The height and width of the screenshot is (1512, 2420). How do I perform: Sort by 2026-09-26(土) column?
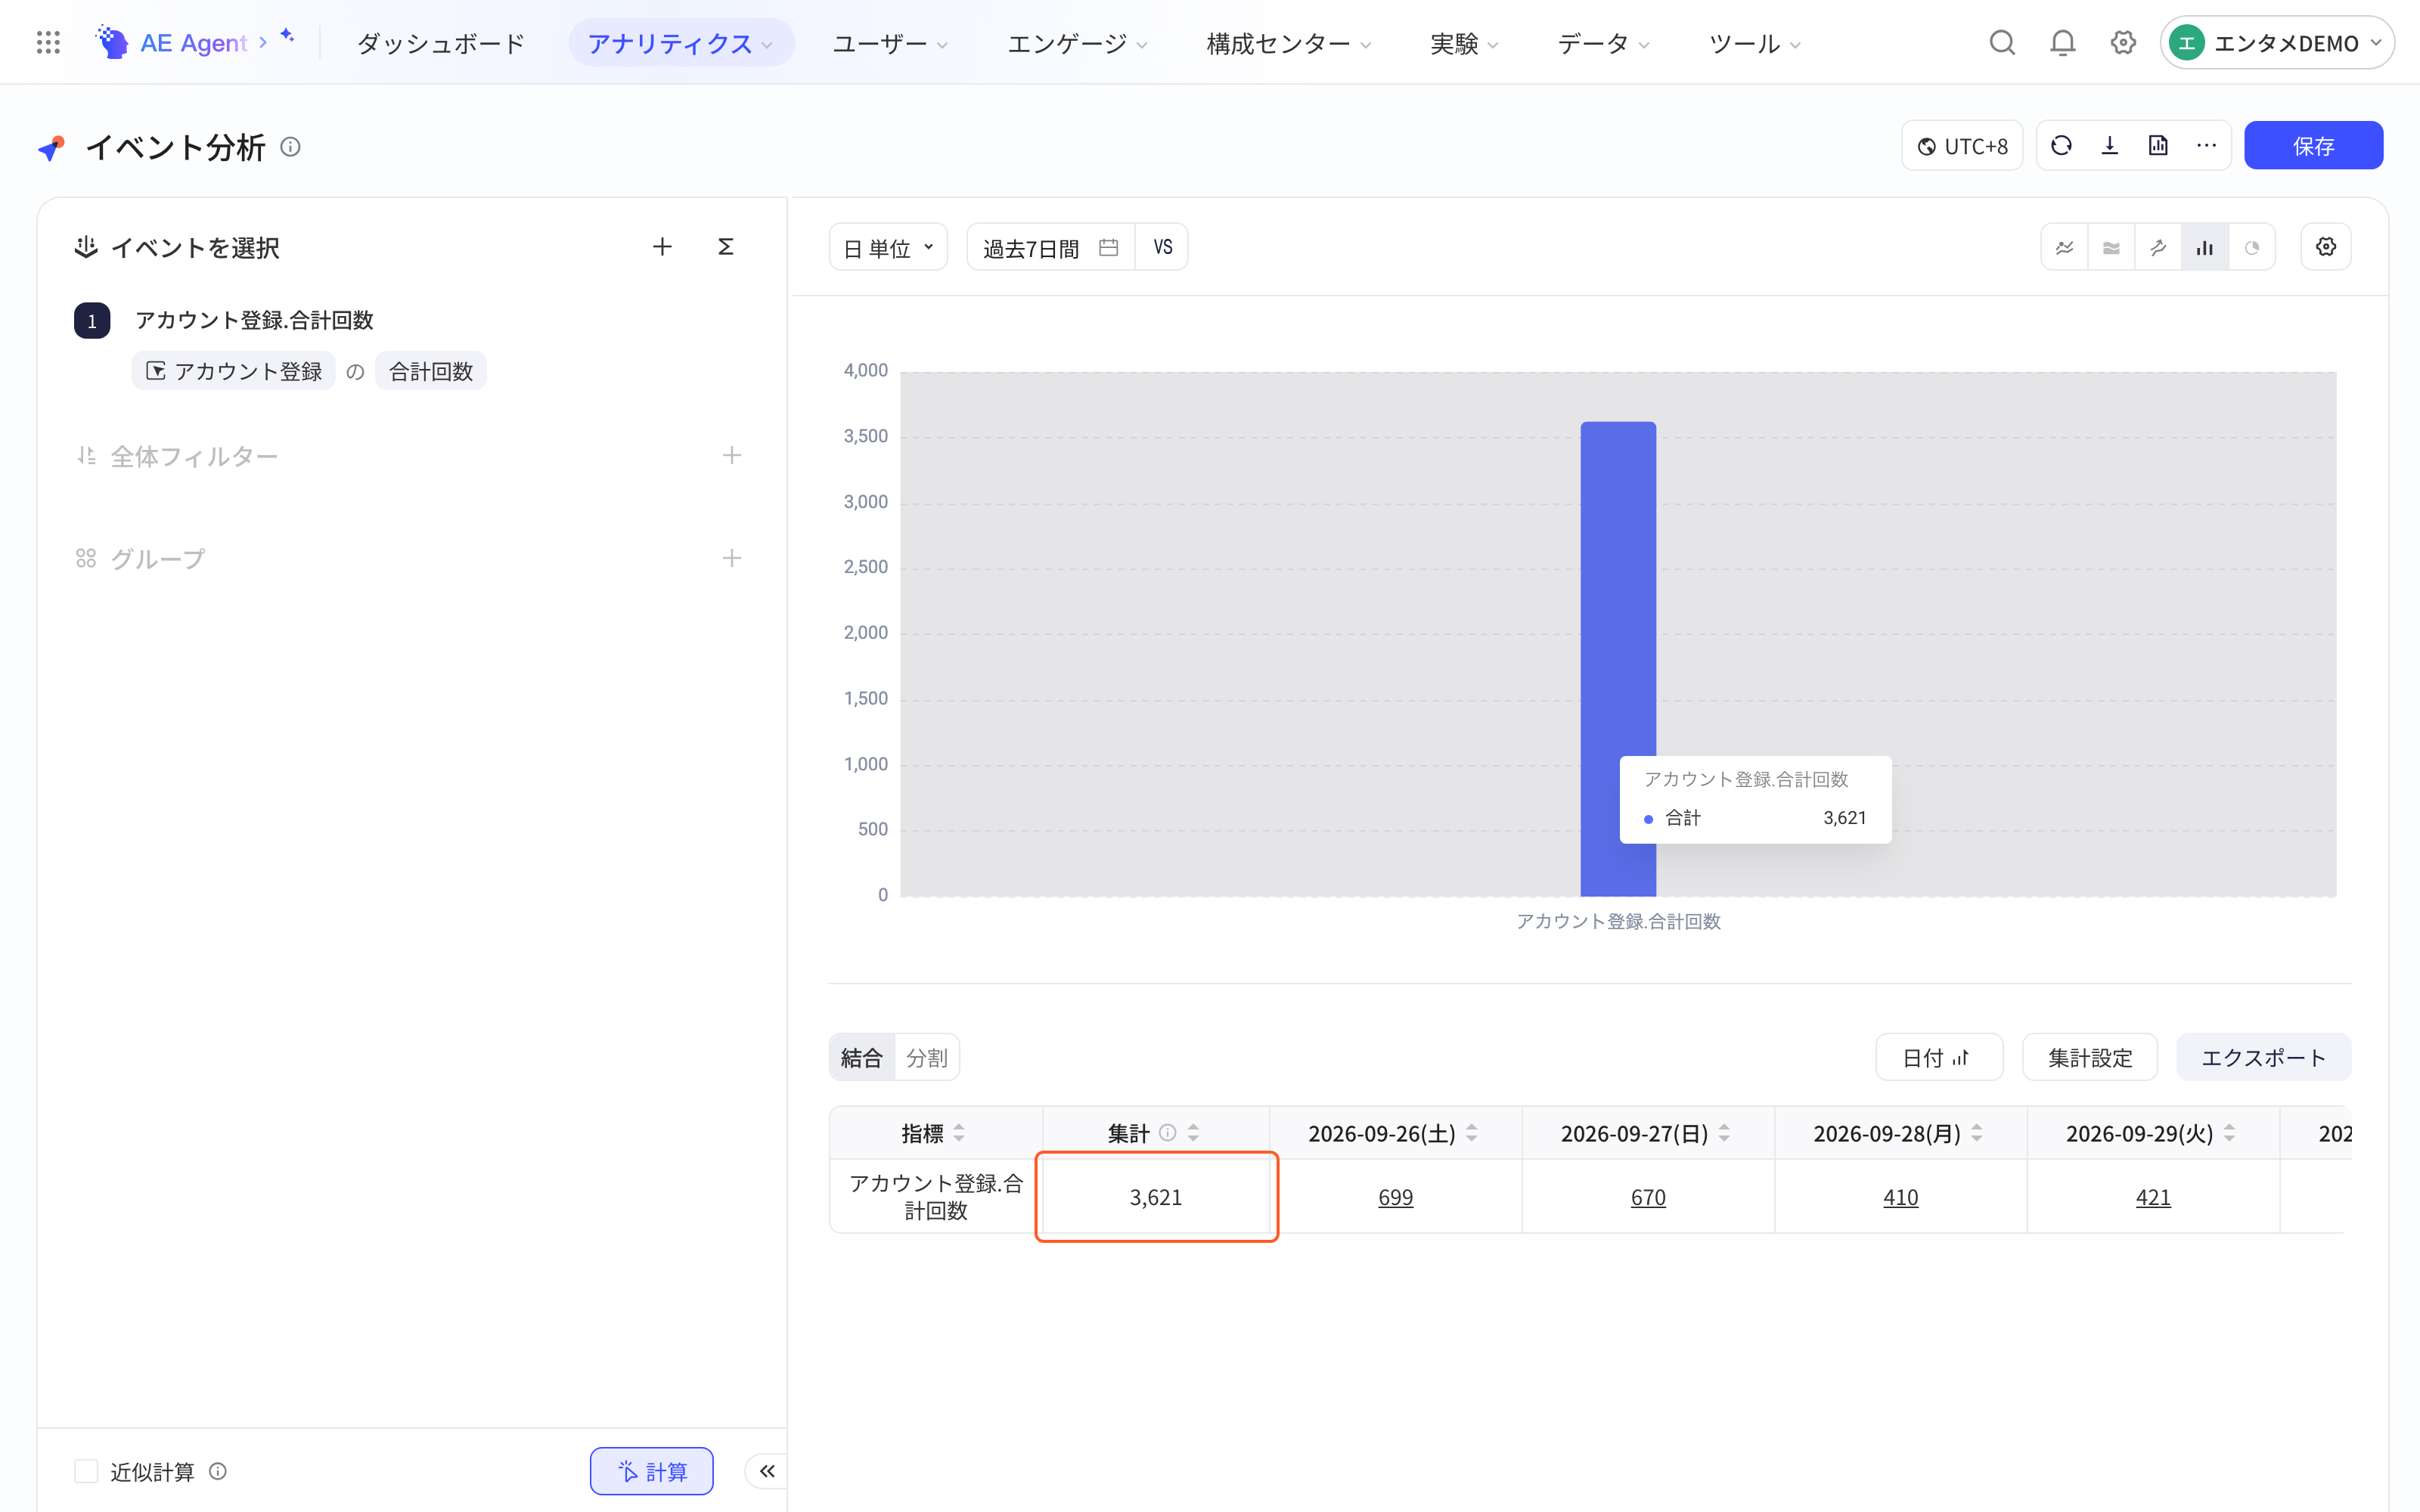click(x=1472, y=1133)
